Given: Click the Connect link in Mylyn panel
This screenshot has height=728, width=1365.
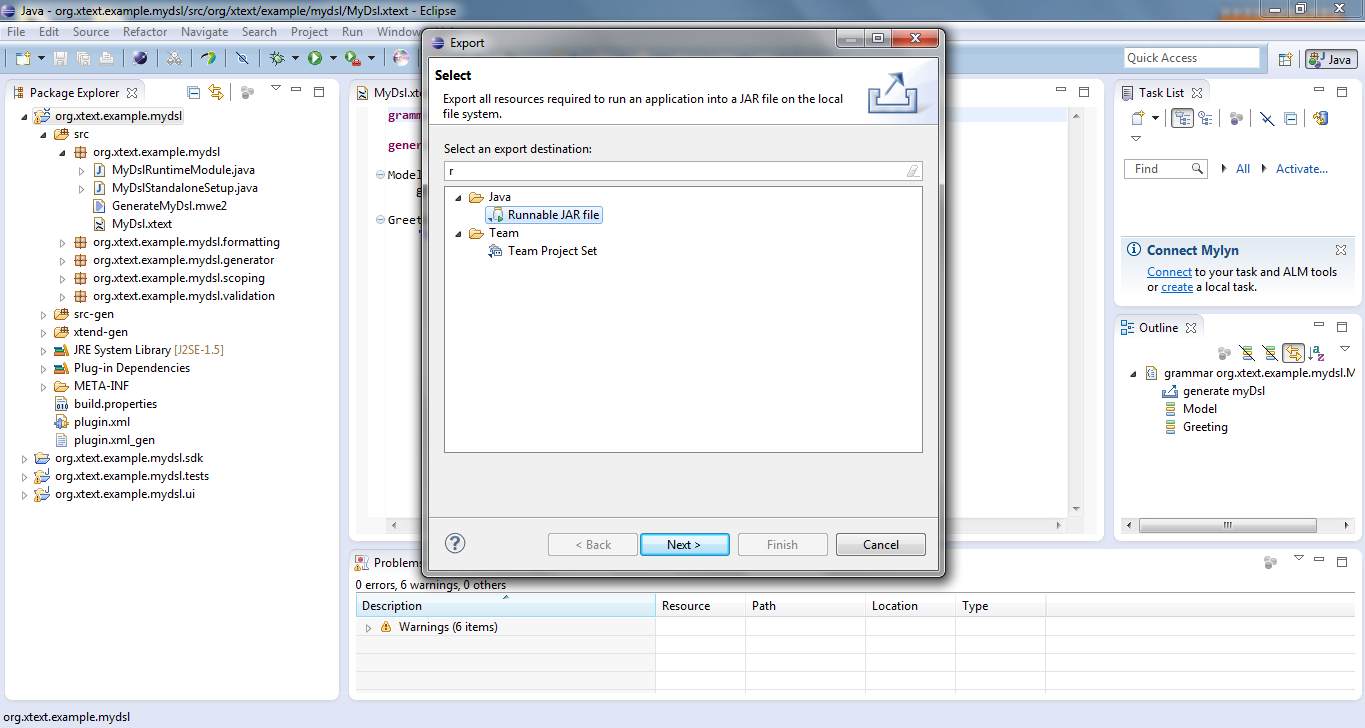Looking at the screenshot, I should pos(1169,271).
